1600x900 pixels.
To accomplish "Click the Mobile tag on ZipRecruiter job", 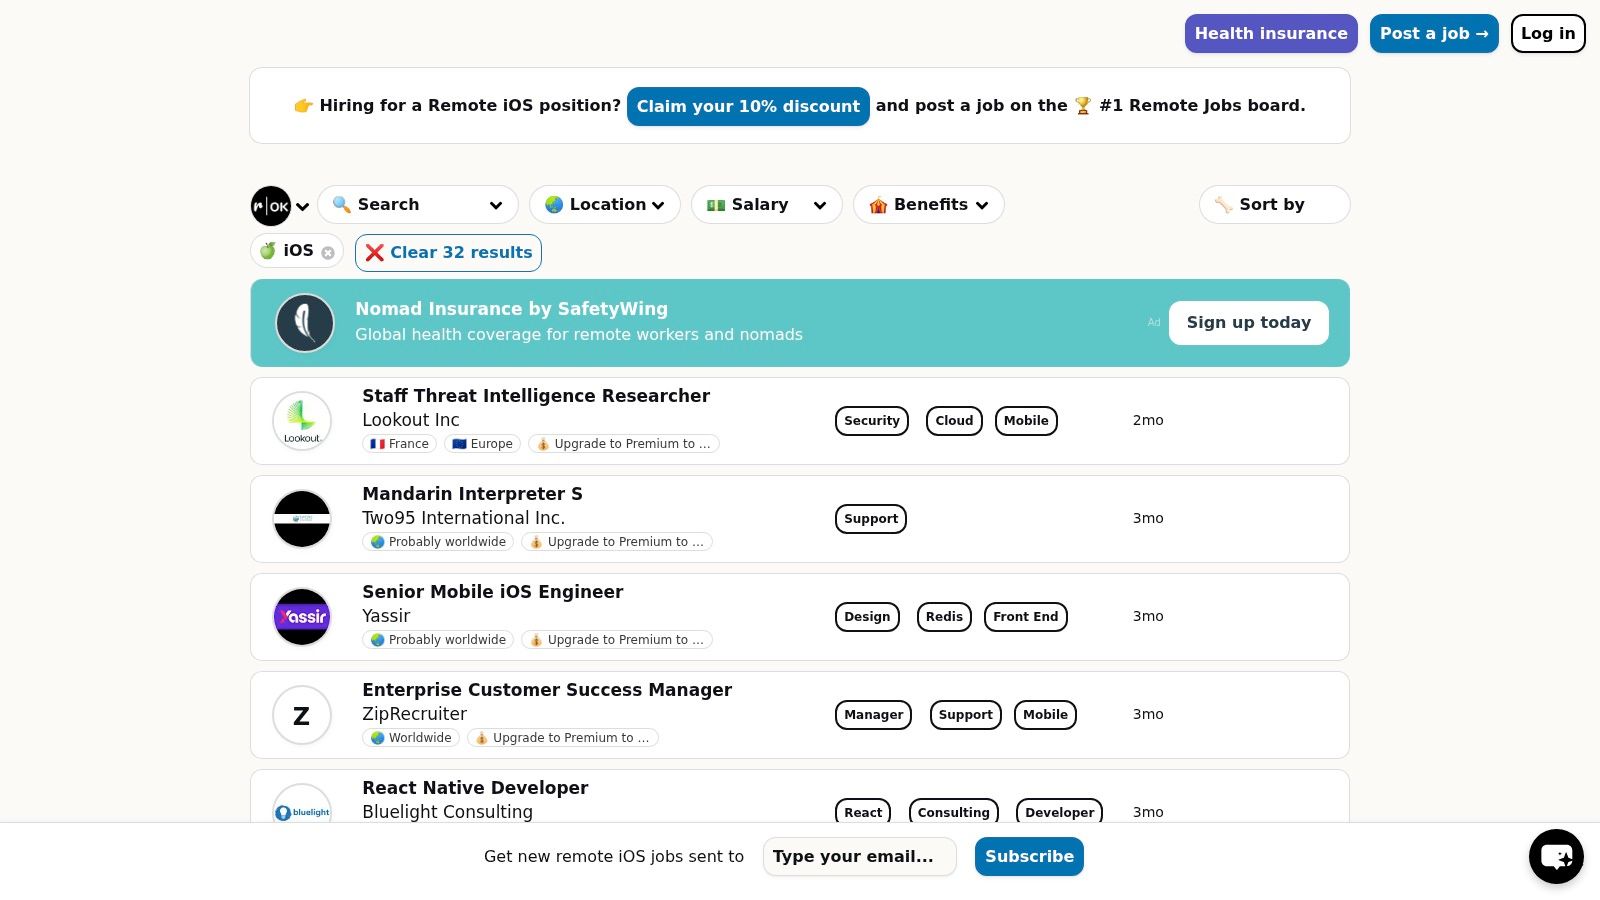I will pyautogui.click(x=1045, y=715).
